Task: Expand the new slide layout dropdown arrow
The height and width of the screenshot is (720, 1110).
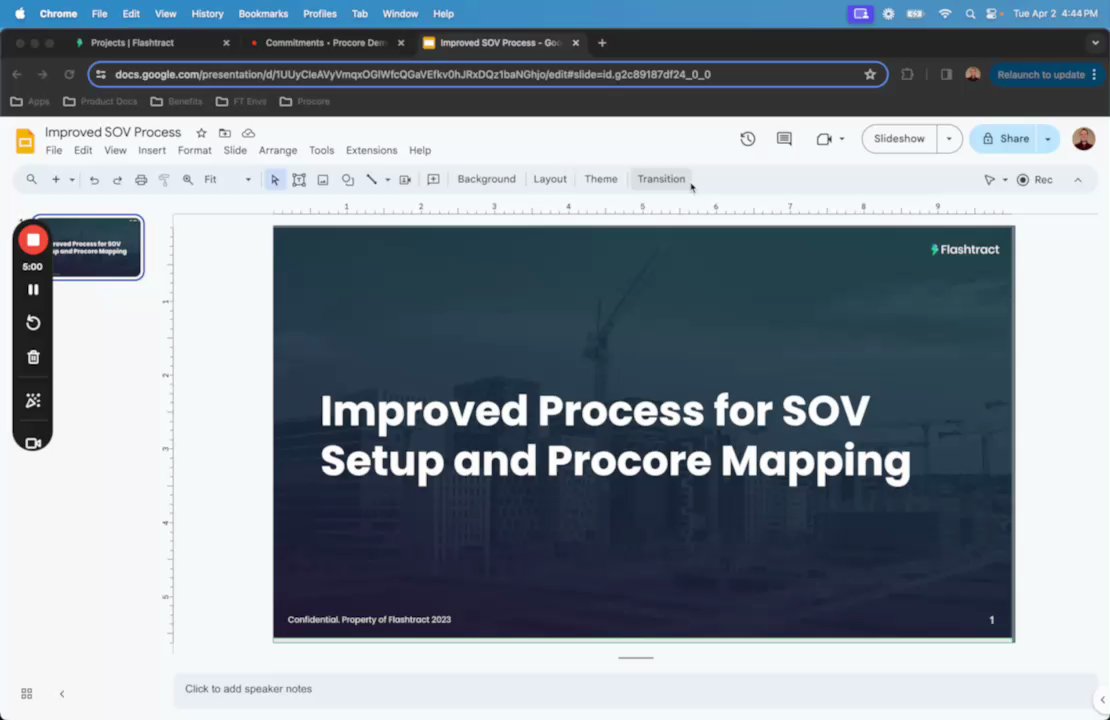Action: (71, 180)
